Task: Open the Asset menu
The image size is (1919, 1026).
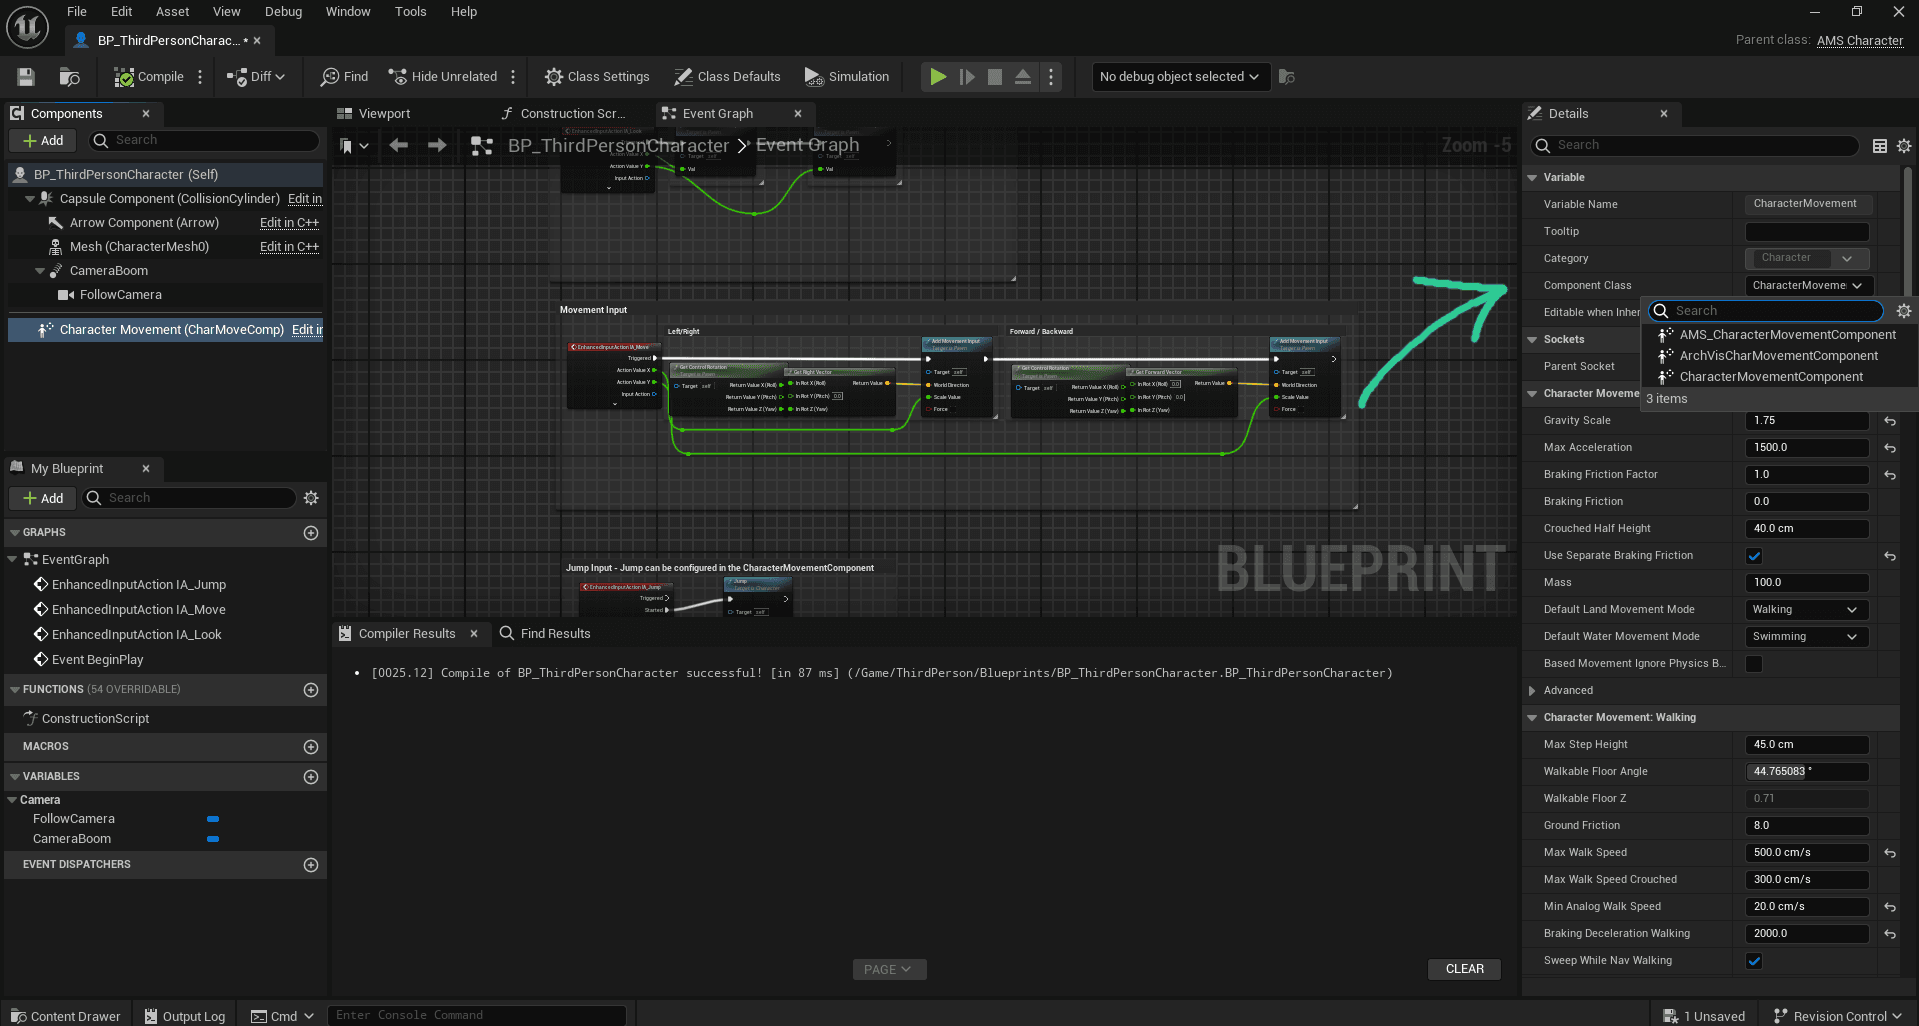Action: tap(172, 12)
